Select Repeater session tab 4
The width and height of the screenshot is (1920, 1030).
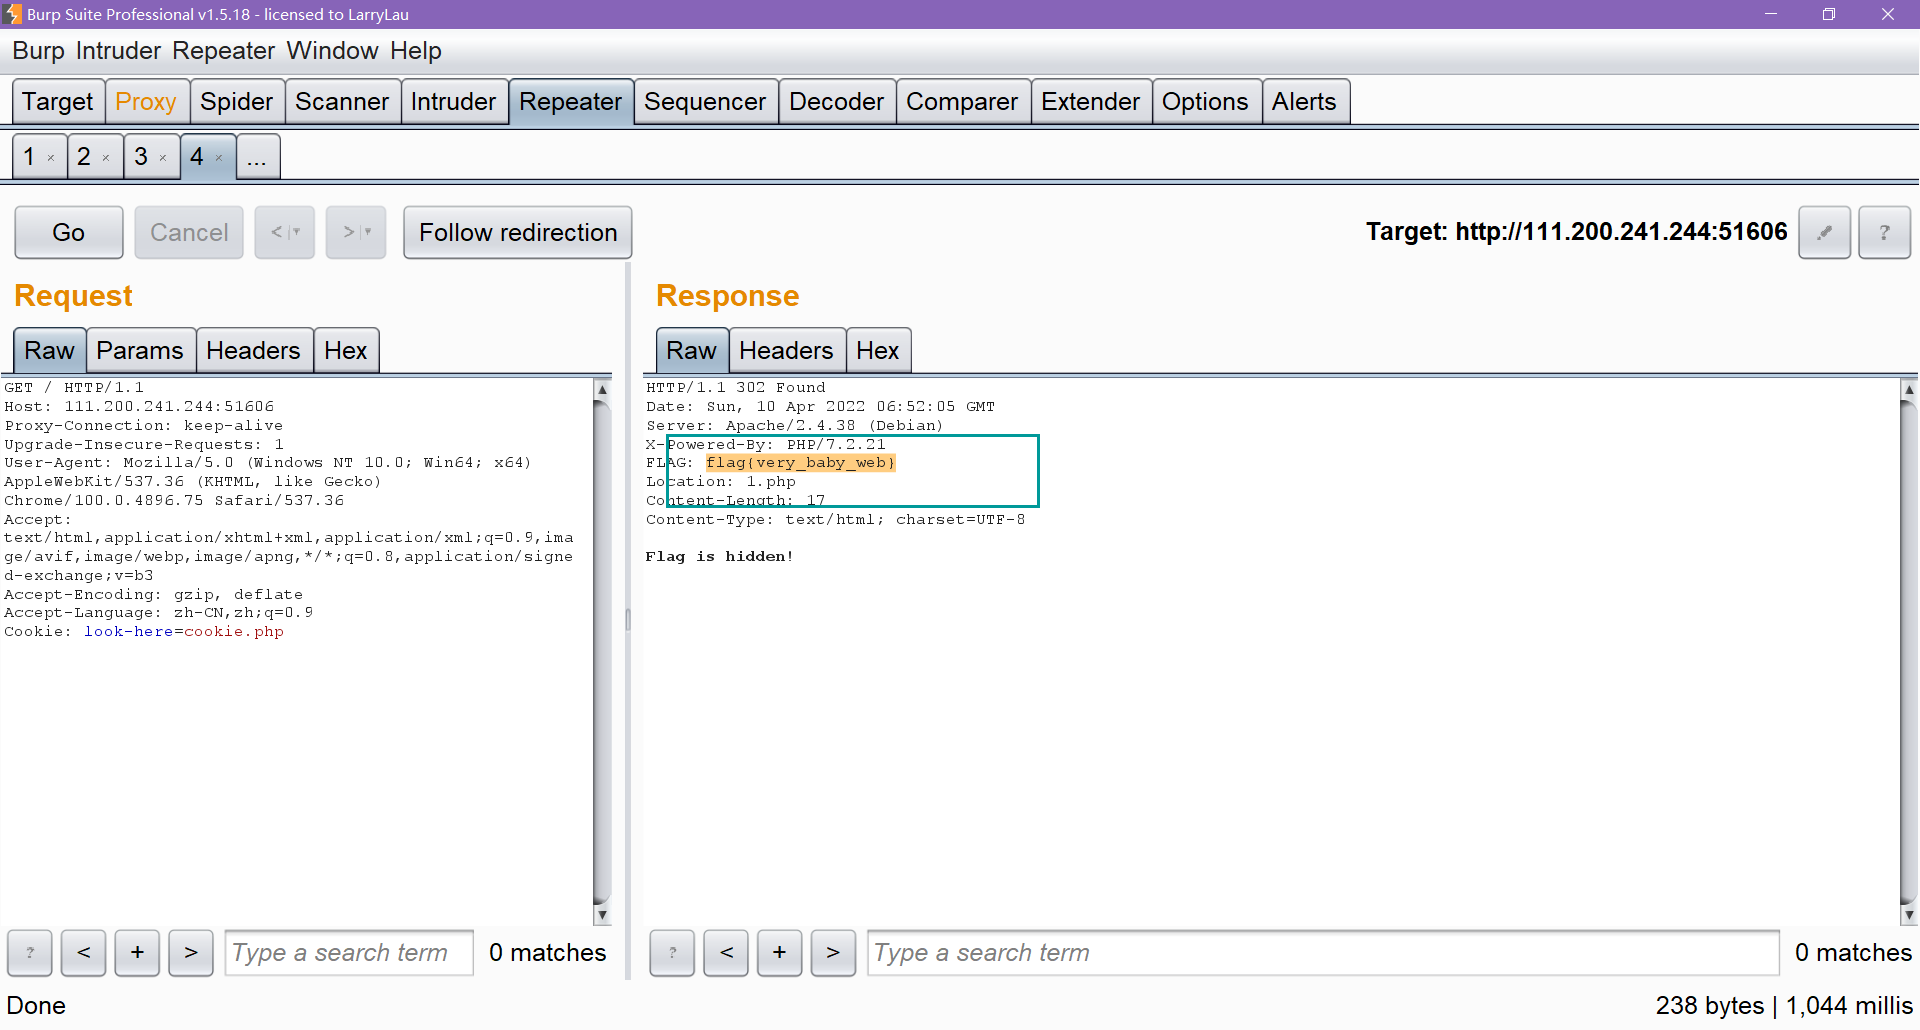tap(198, 157)
